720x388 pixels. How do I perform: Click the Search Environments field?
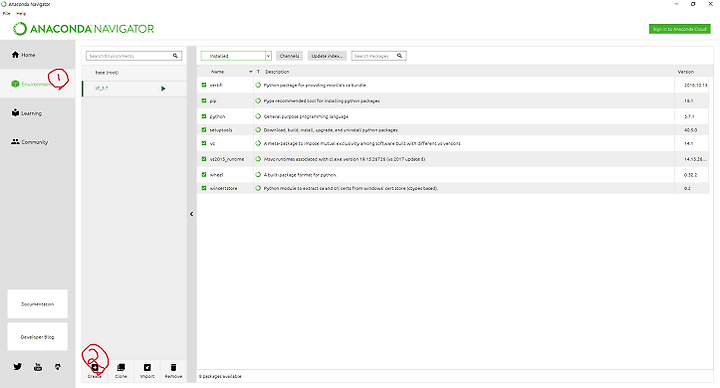click(x=134, y=56)
